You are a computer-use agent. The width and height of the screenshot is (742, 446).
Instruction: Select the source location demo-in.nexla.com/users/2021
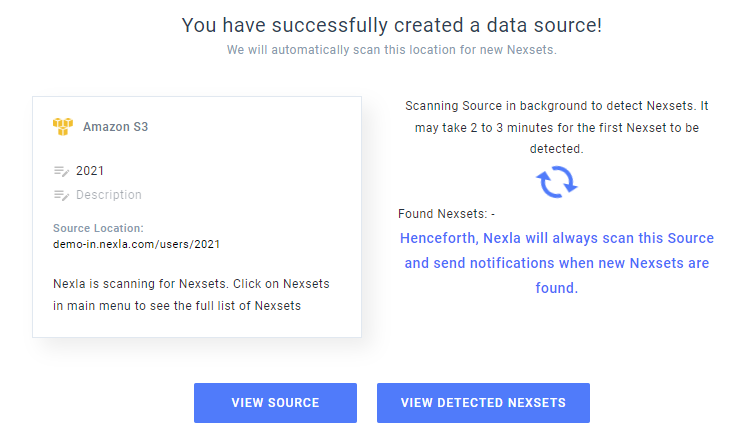(136, 244)
